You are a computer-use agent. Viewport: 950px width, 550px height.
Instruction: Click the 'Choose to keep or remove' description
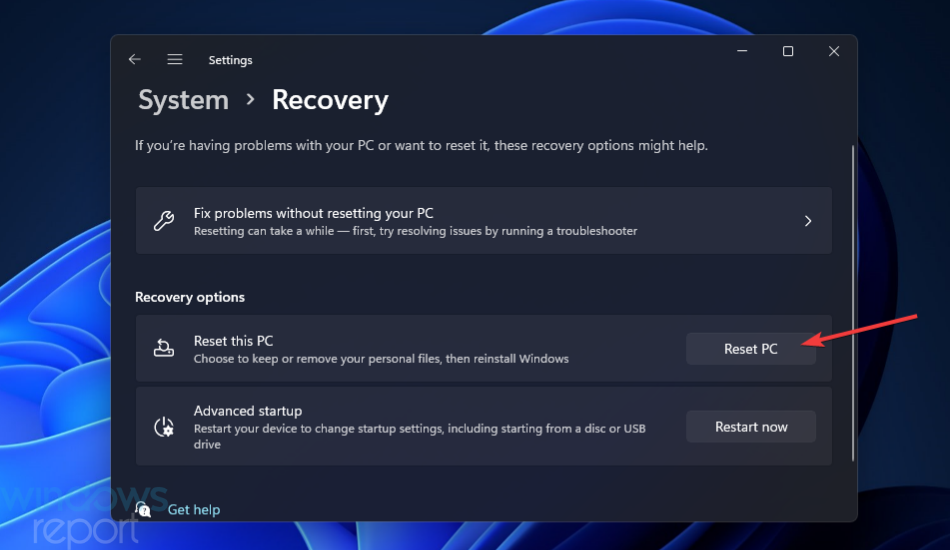tap(381, 359)
